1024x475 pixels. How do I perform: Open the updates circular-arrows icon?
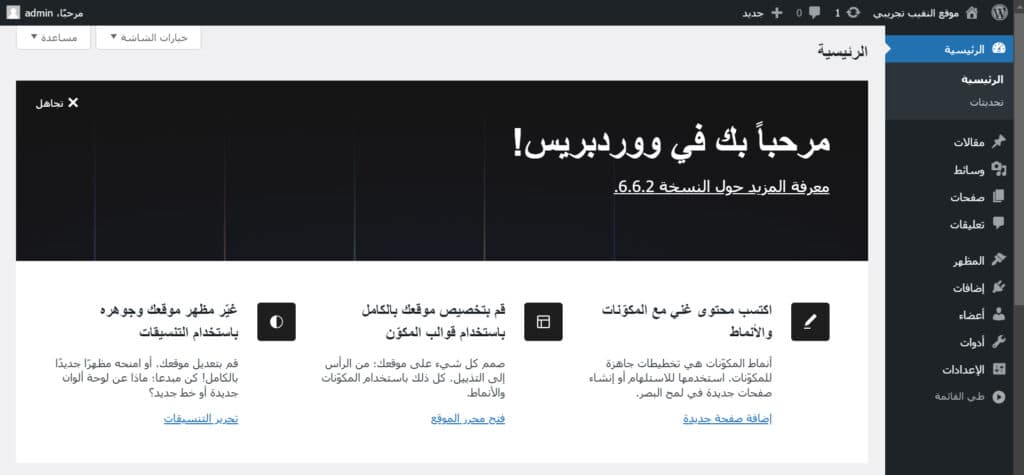[854, 12]
